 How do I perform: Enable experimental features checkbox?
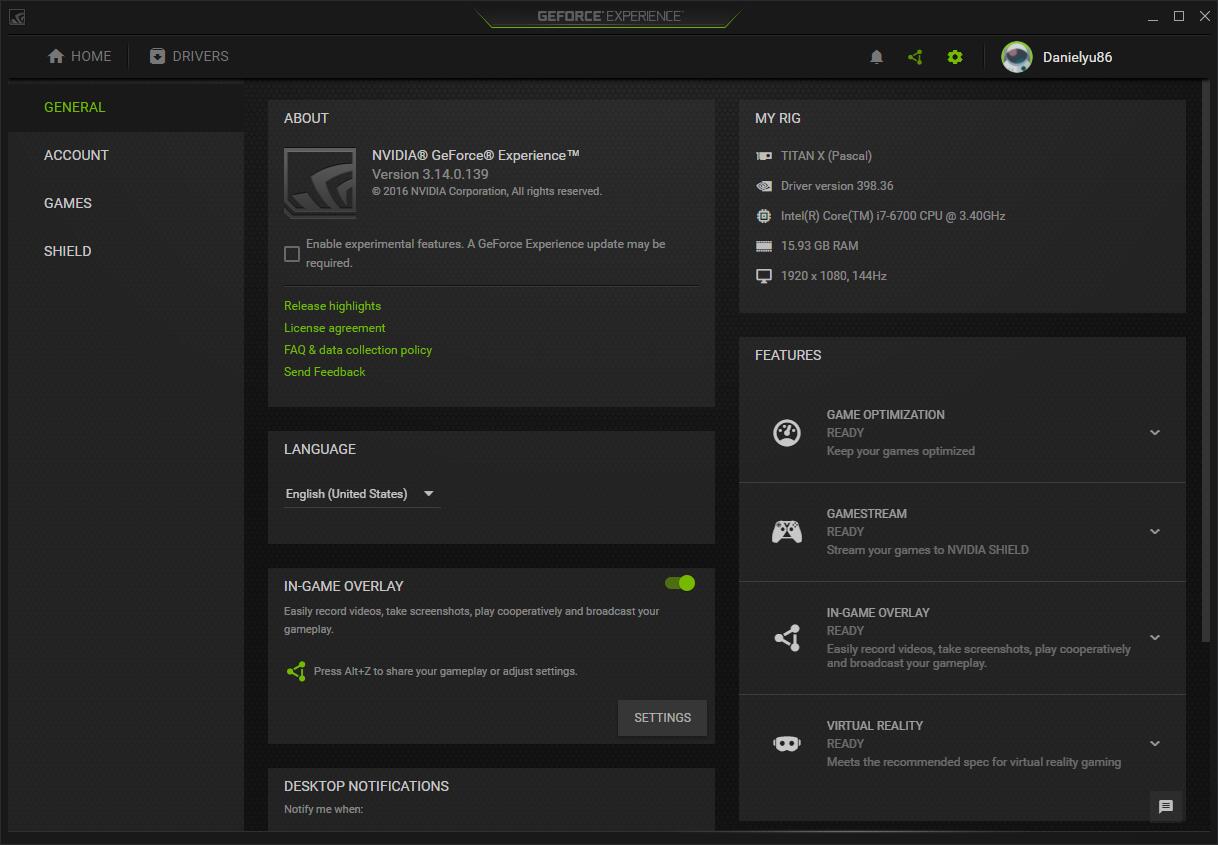tap(292, 254)
